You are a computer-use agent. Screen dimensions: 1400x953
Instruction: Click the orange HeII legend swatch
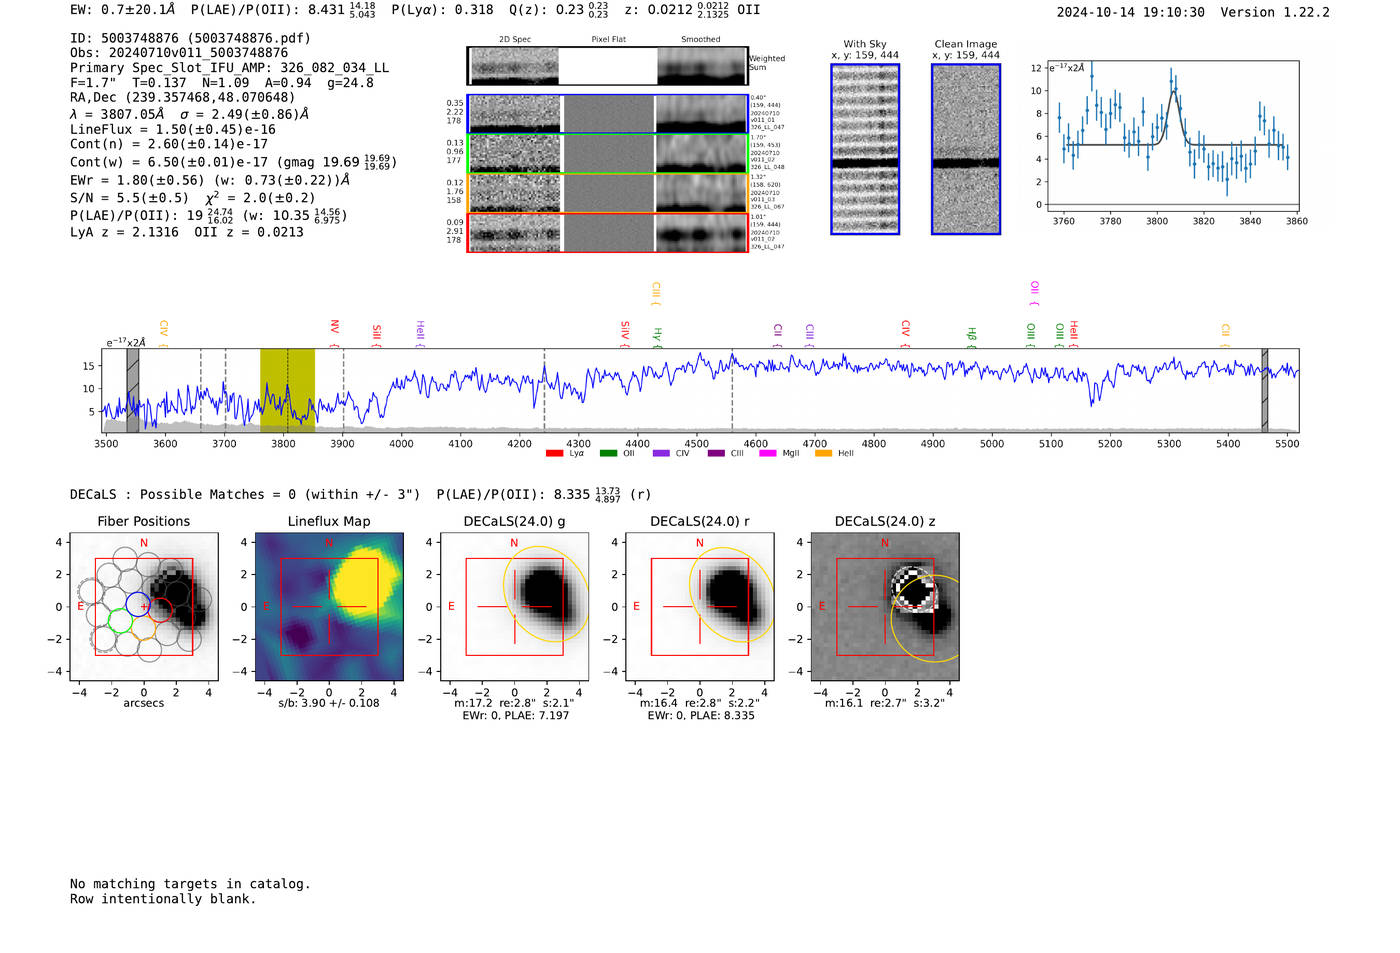click(823, 453)
